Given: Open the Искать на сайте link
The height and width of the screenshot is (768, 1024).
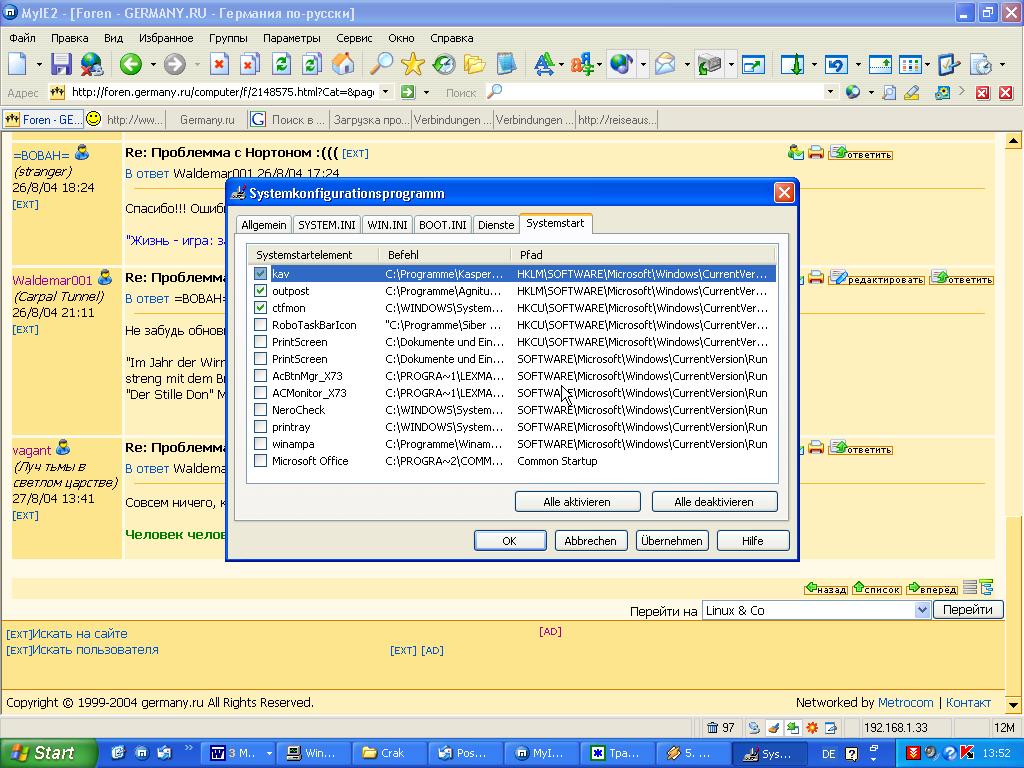Looking at the screenshot, I should (x=80, y=633).
